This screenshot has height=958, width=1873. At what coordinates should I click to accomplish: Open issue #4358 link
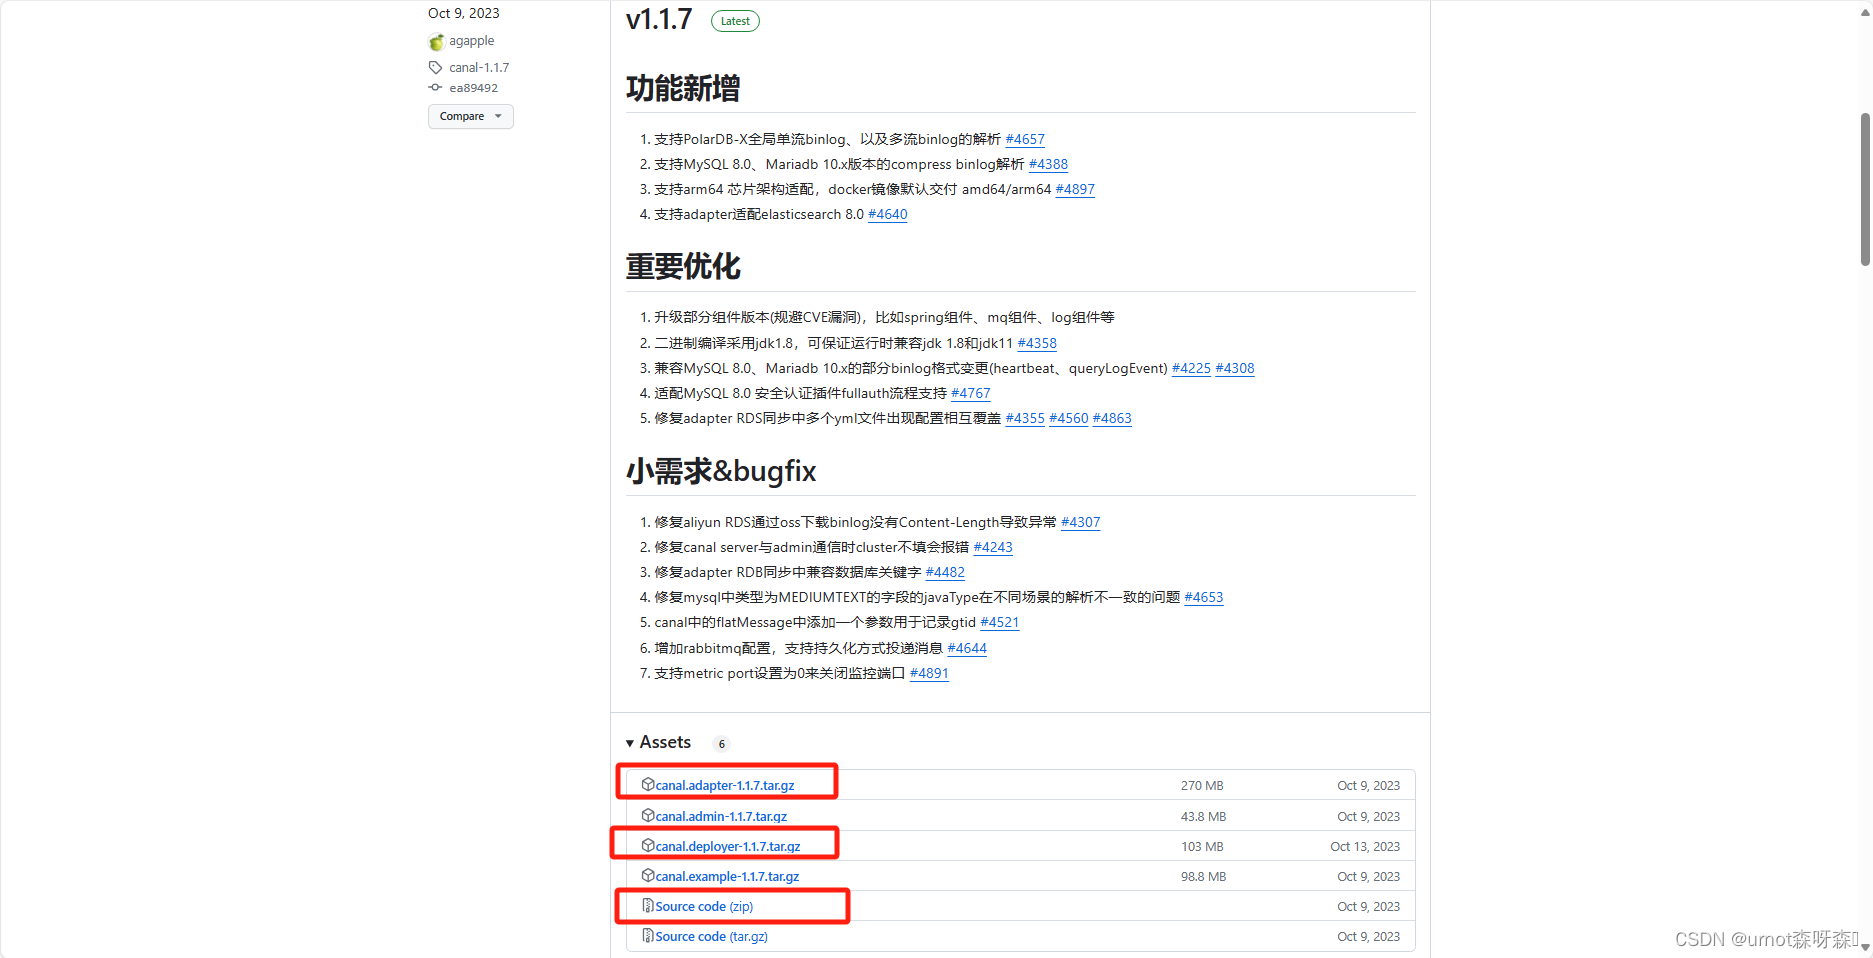(1037, 343)
